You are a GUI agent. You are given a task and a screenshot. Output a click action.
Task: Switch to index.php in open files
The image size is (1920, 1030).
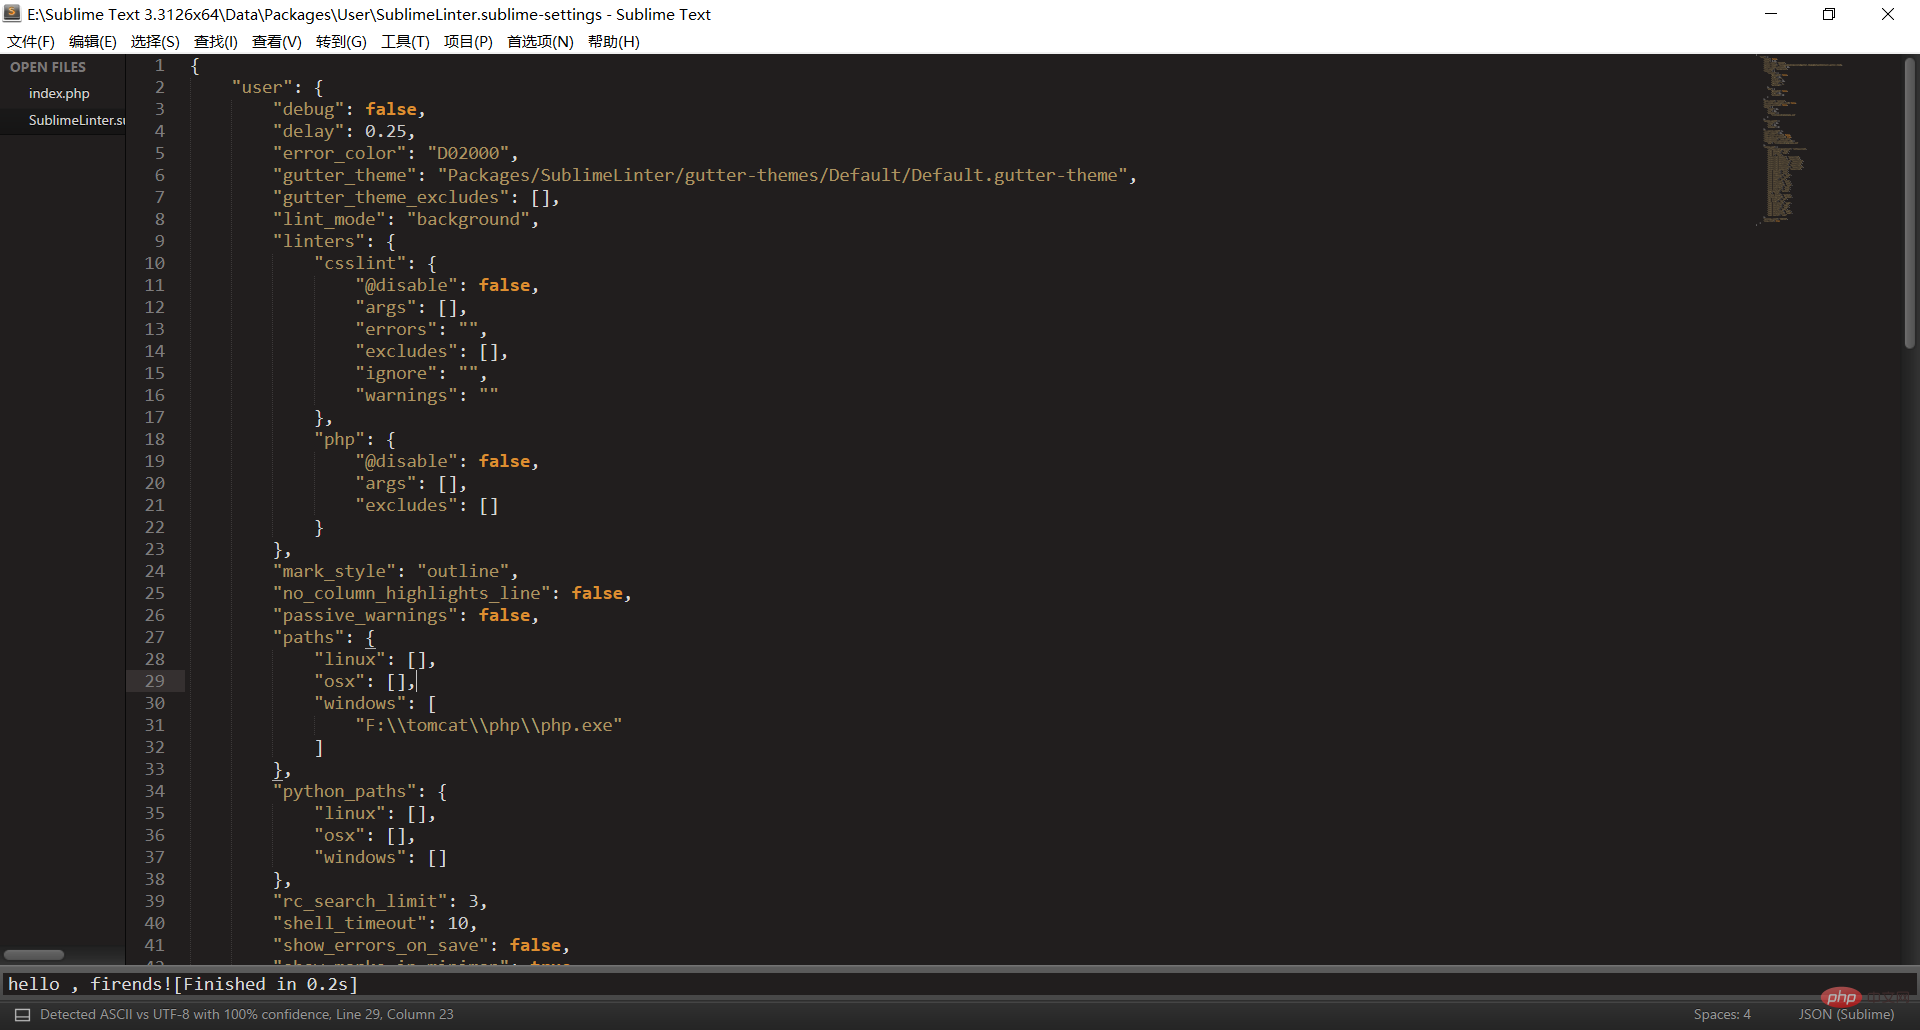tap(59, 93)
